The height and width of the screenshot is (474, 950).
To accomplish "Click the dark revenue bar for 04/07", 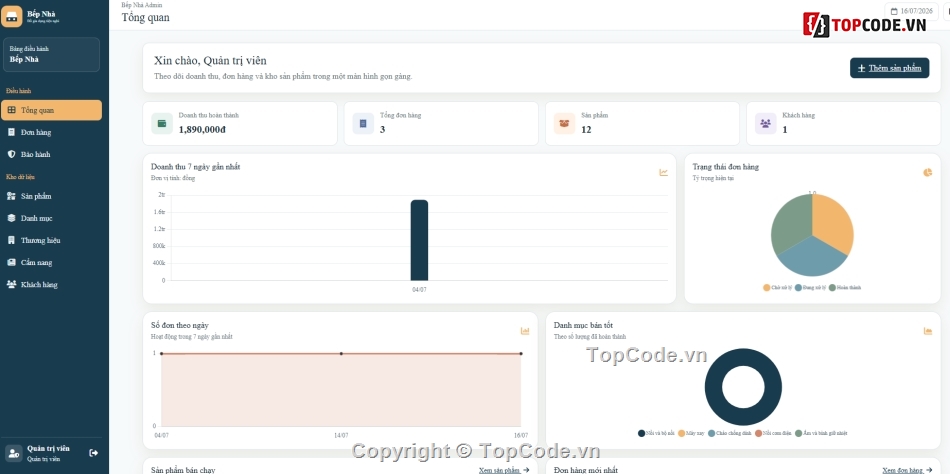I will [x=419, y=240].
